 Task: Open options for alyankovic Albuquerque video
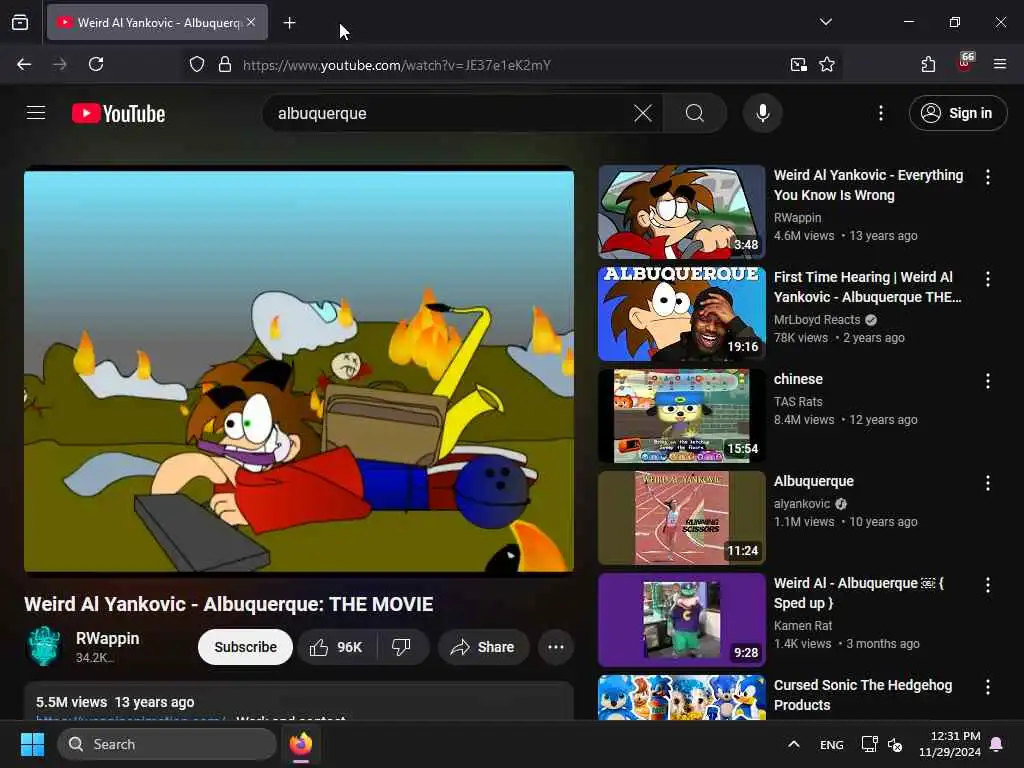click(x=987, y=483)
